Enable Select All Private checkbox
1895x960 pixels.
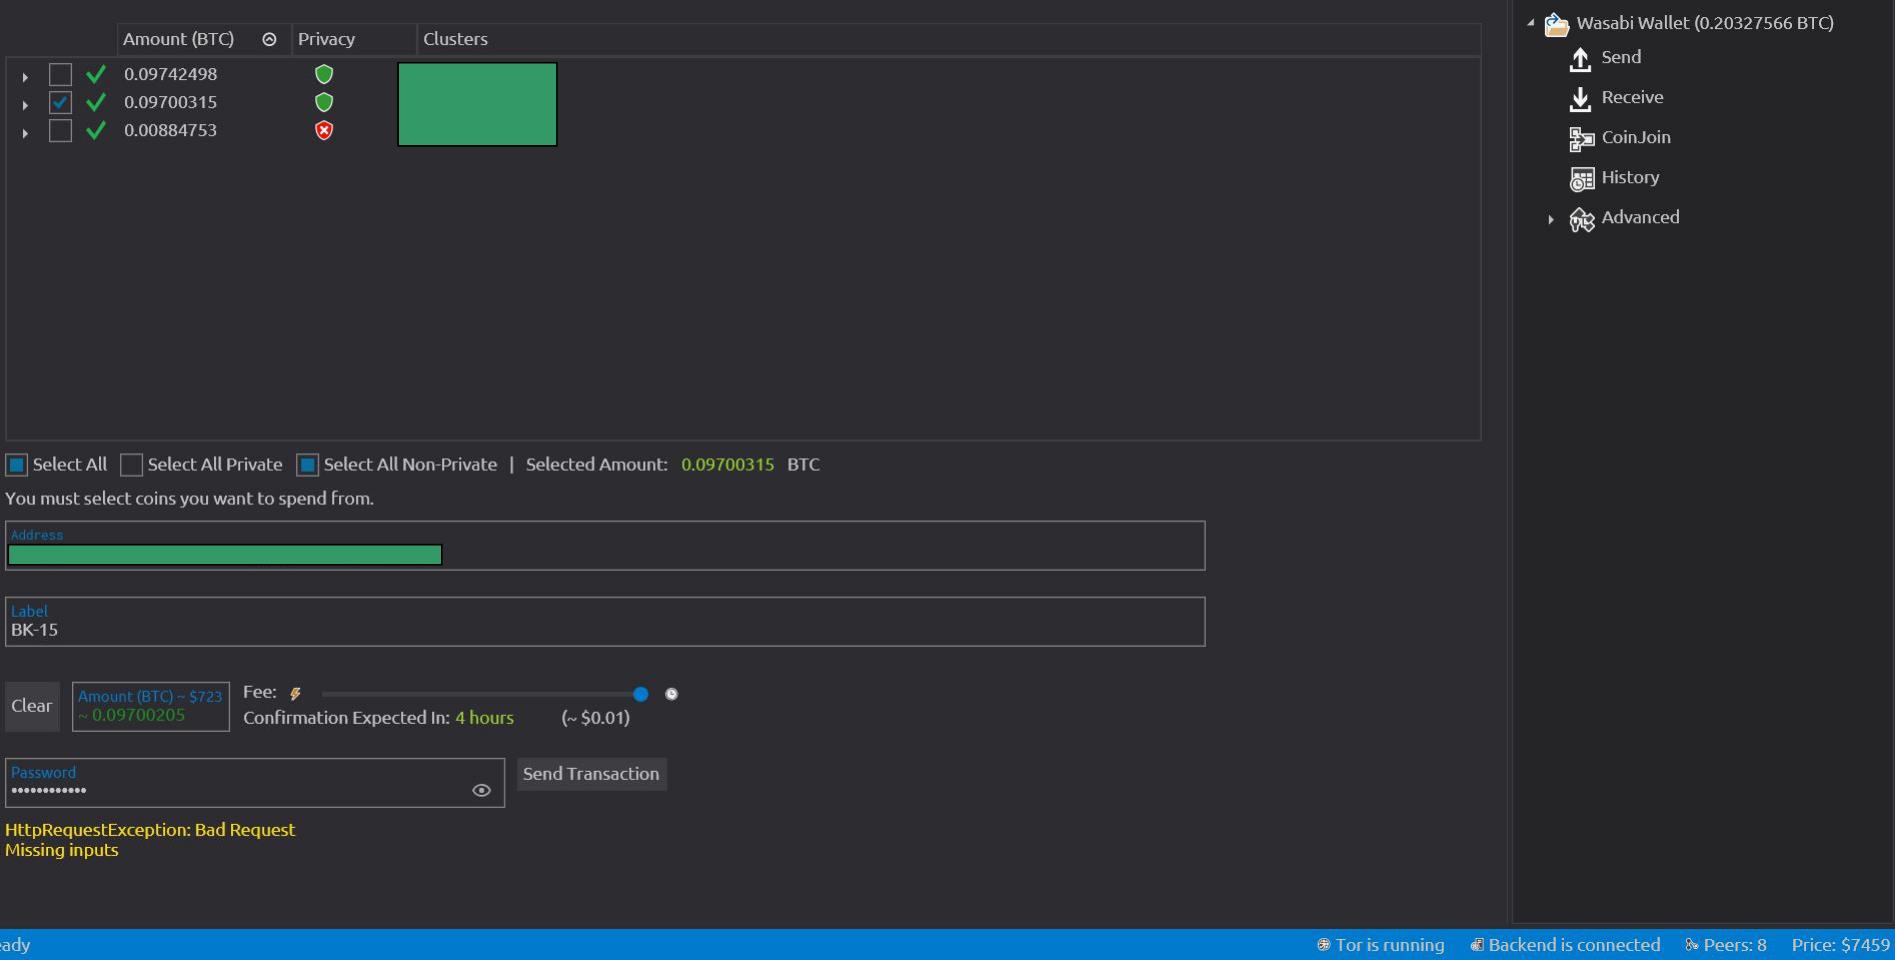click(x=131, y=465)
